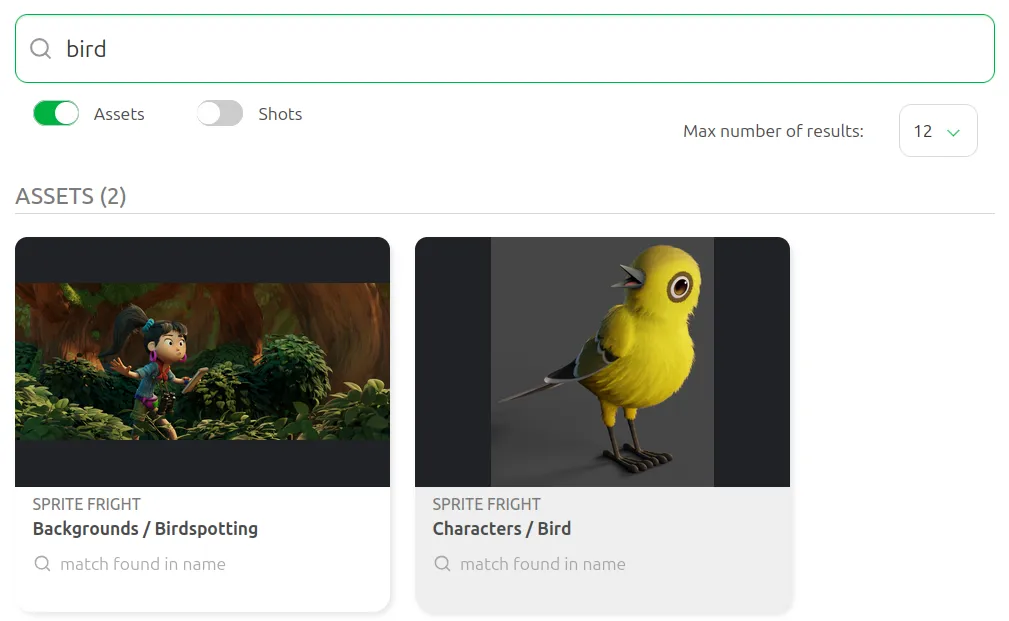This screenshot has width=1009, height=621.
Task: Click the magnifier icon on the Birdspotting card
Action: (42, 564)
